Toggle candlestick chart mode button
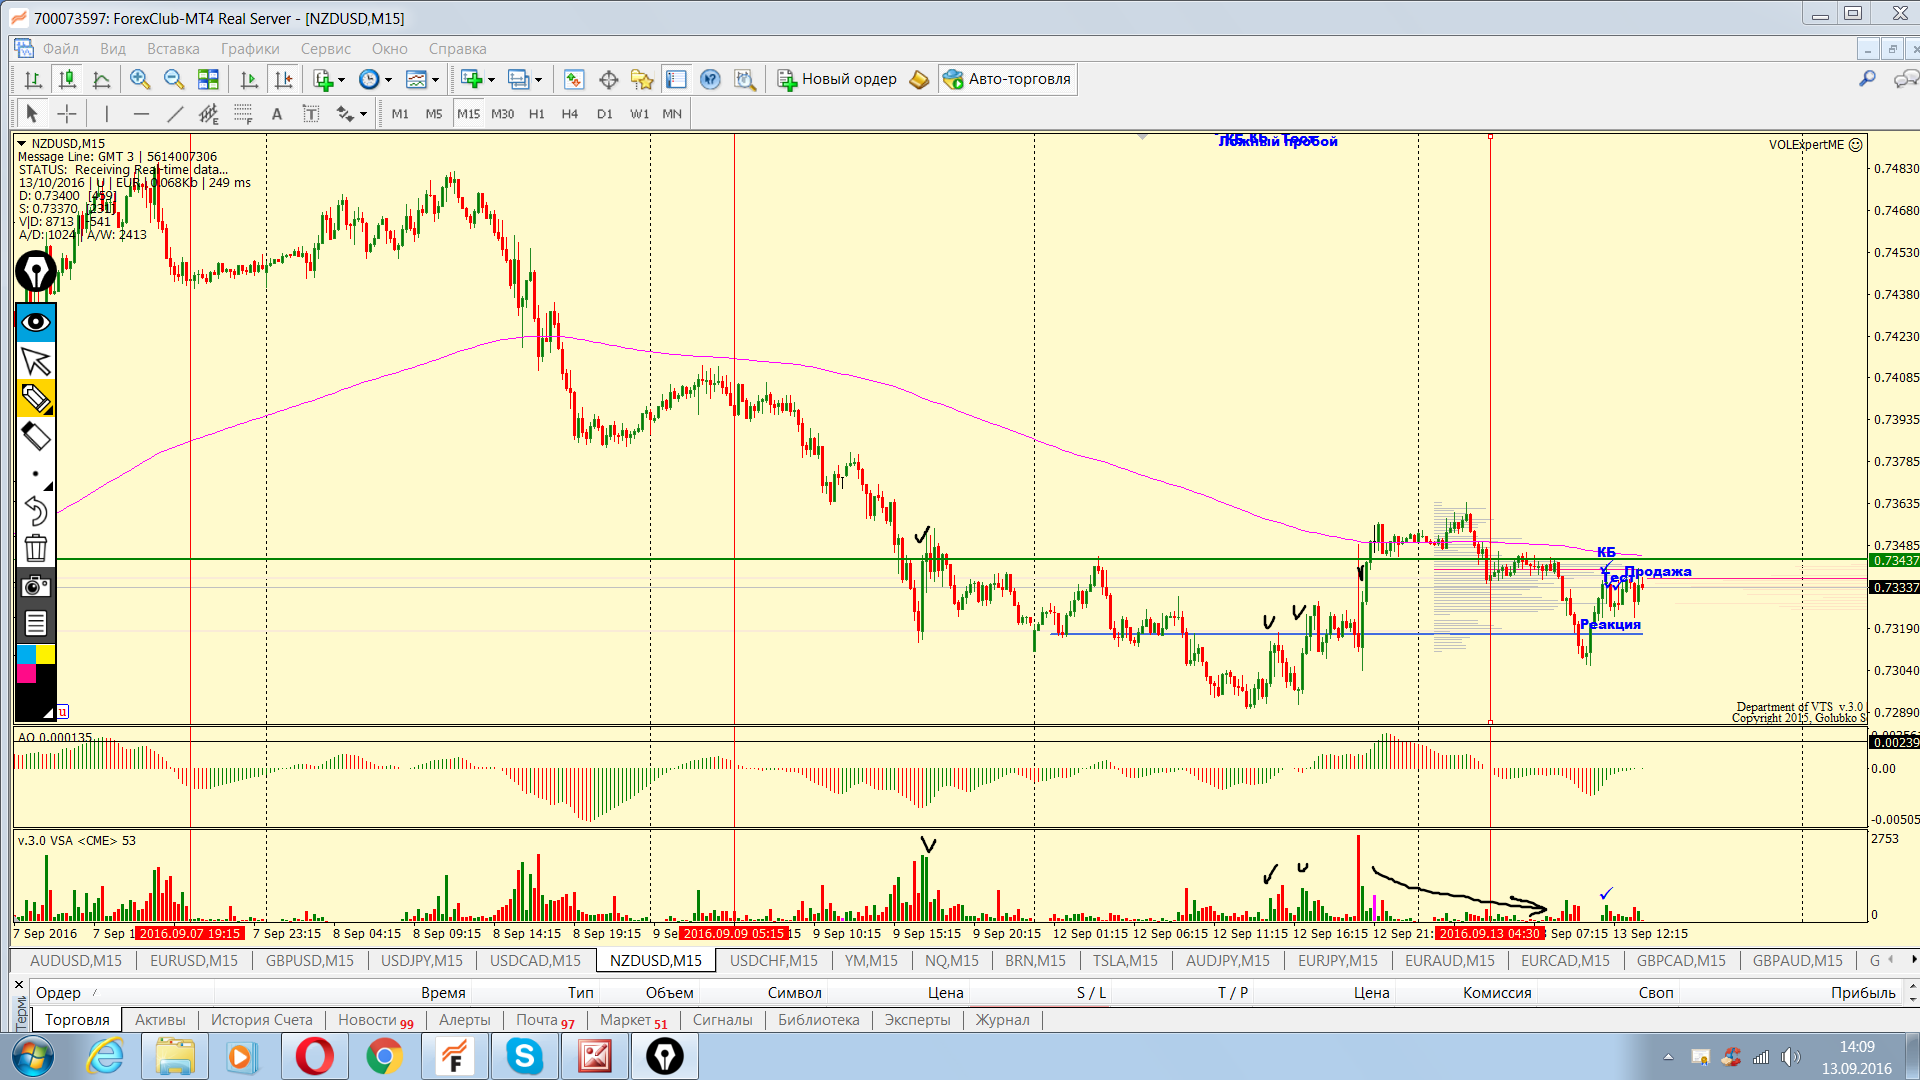1920x1080 pixels. click(67, 79)
